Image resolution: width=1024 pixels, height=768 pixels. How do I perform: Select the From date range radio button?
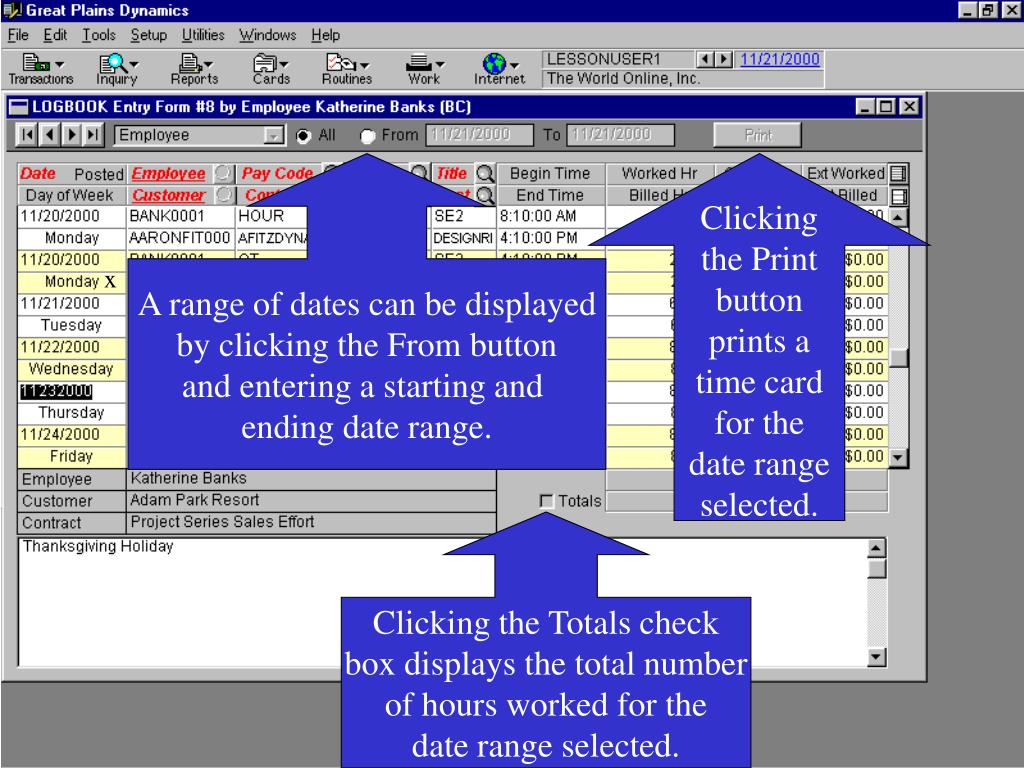(x=368, y=136)
